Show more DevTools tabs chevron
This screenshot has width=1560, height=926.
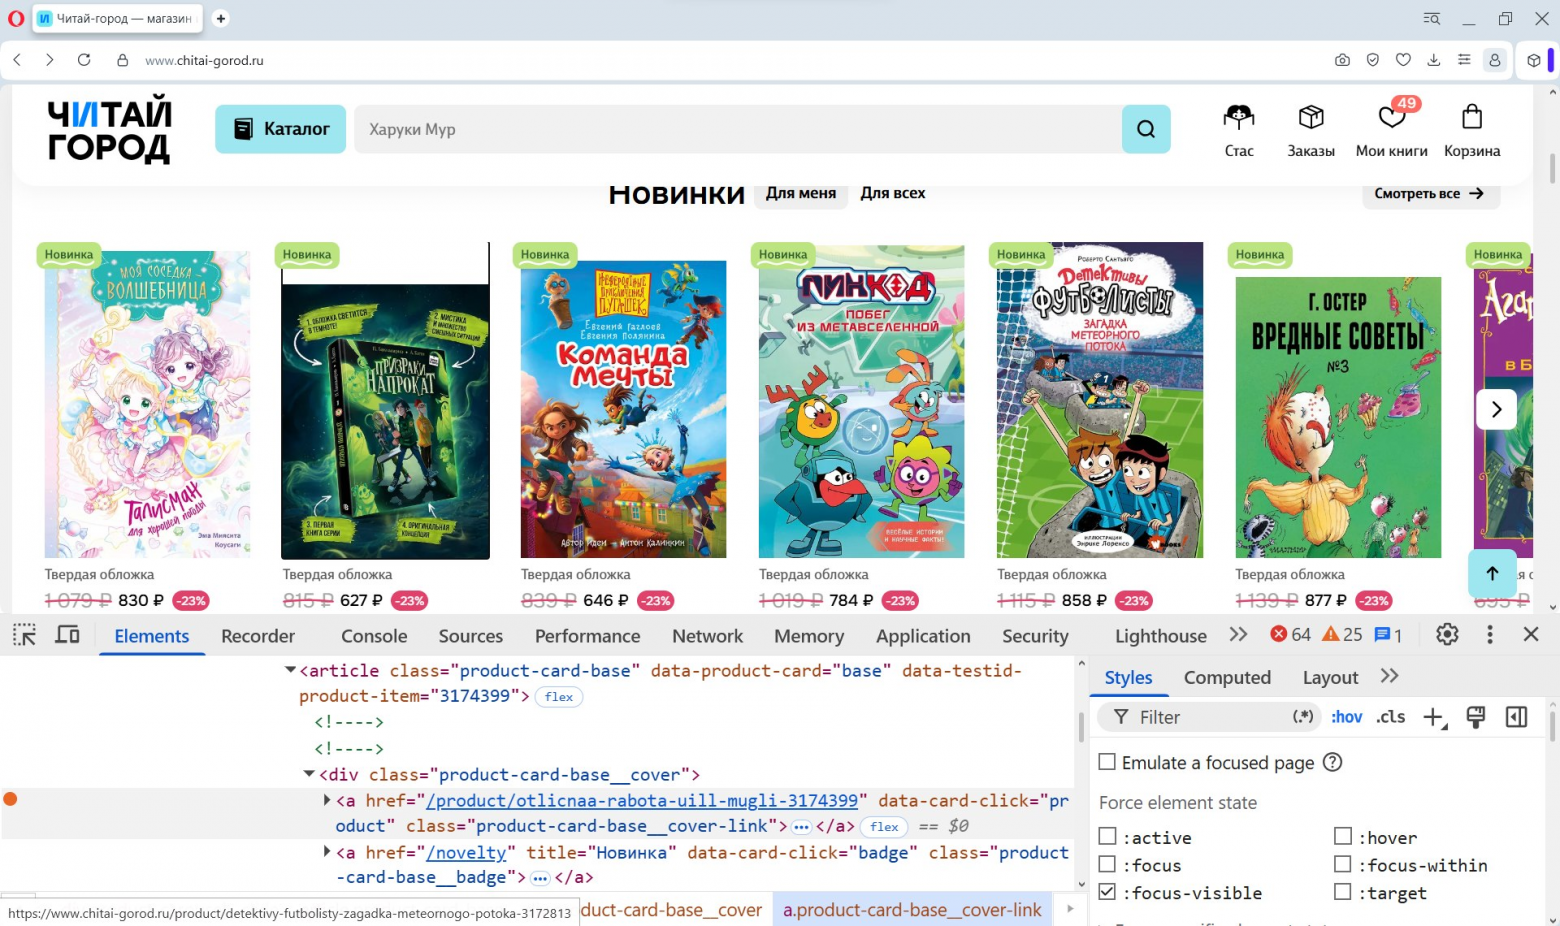(x=1238, y=635)
